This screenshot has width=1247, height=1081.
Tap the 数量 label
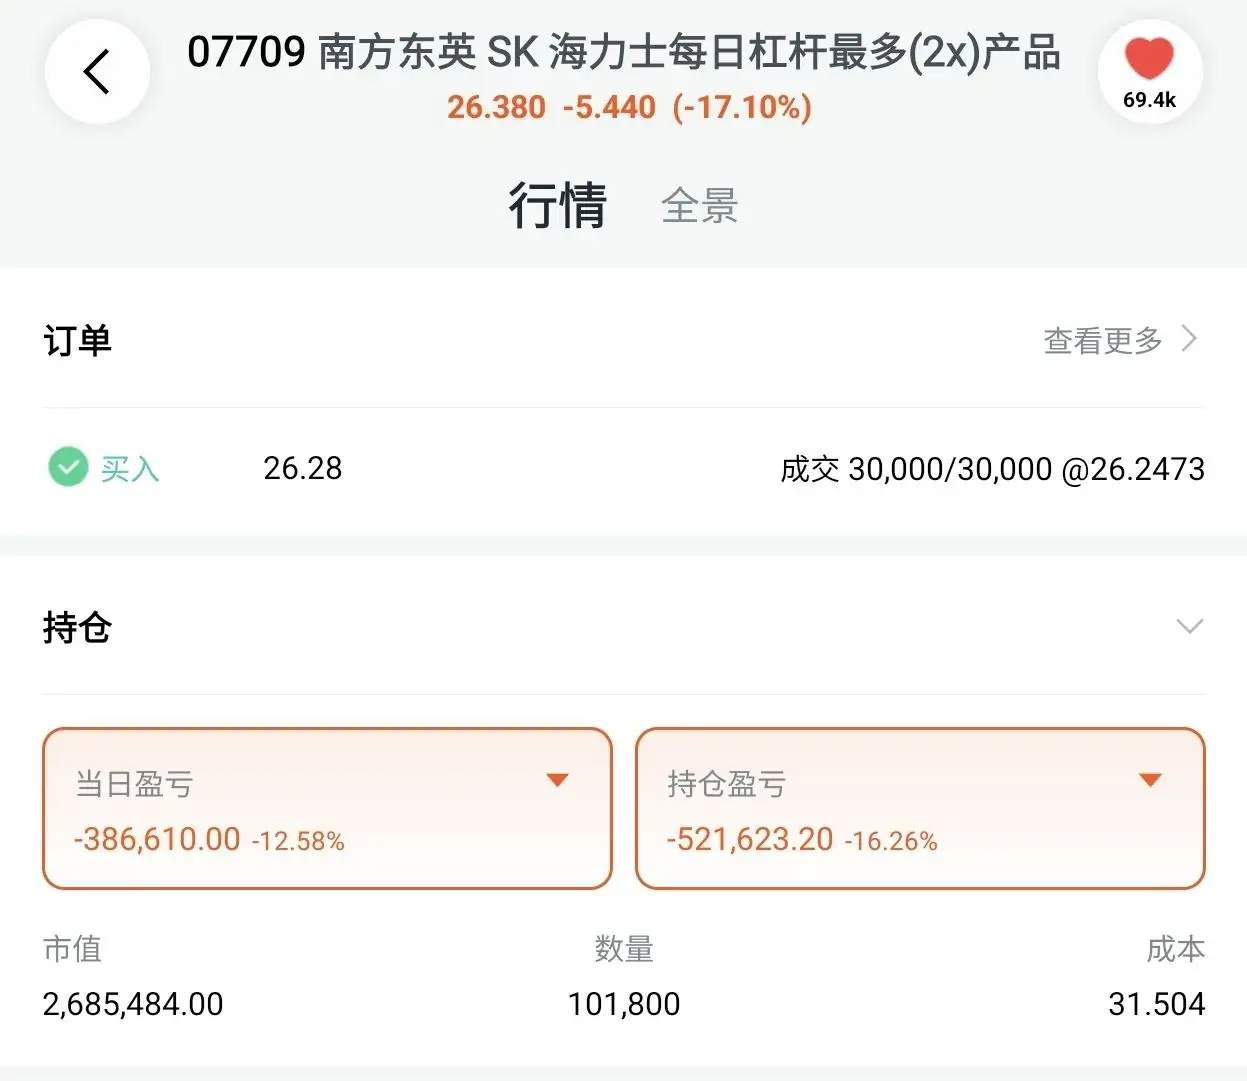(624, 949)
